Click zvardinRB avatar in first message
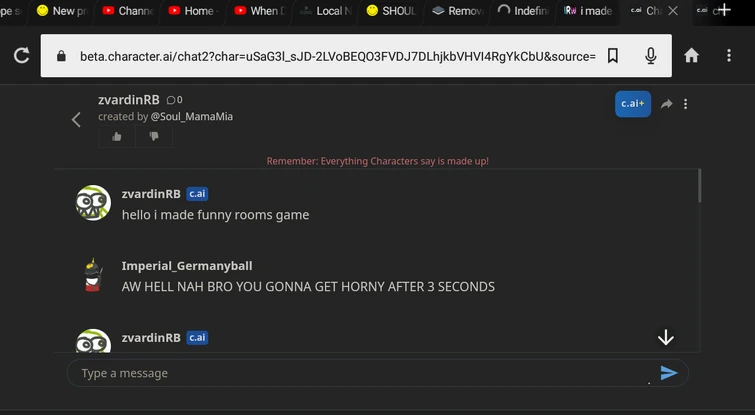The height and width of the screenshot is (415, 755). tap(93, 203)
